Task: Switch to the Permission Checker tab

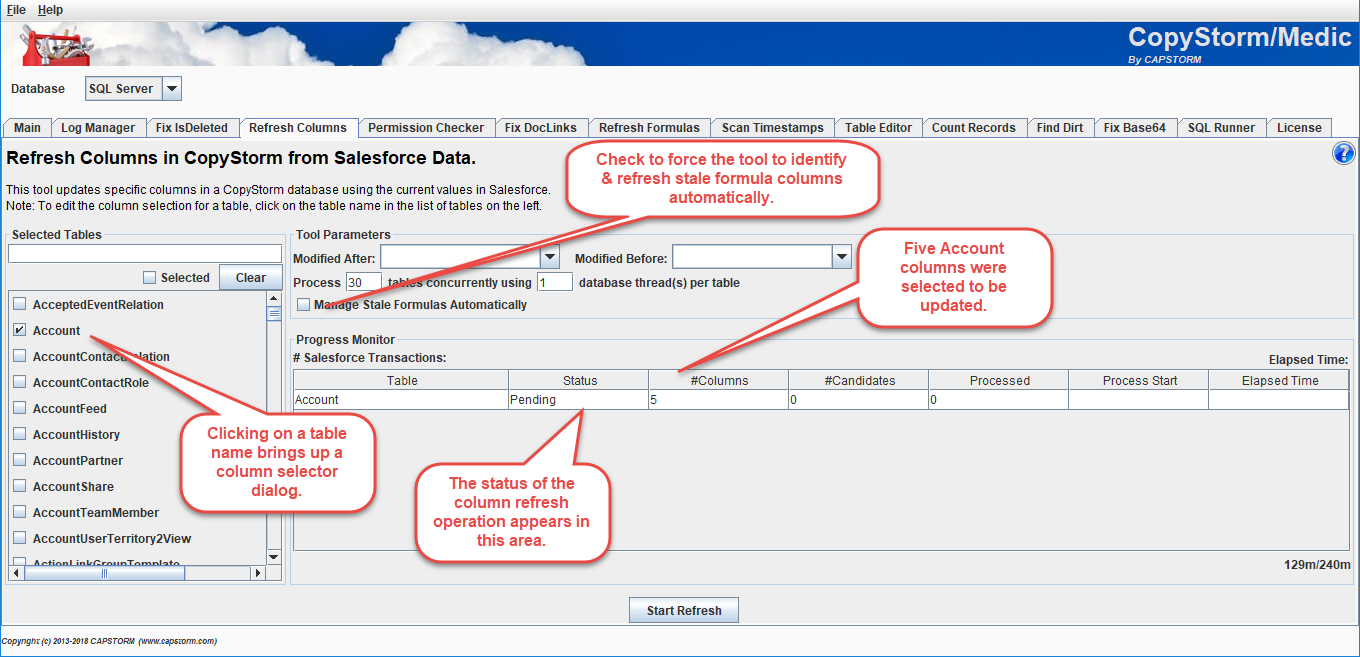Action: tap(426, 128)
